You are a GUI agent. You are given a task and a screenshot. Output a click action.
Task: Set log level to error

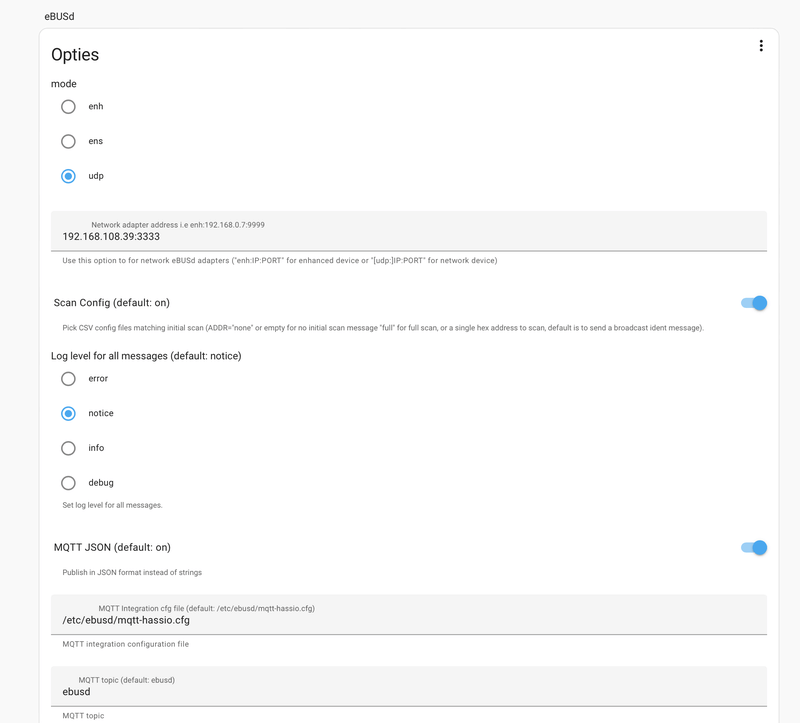tap(68, 379)
